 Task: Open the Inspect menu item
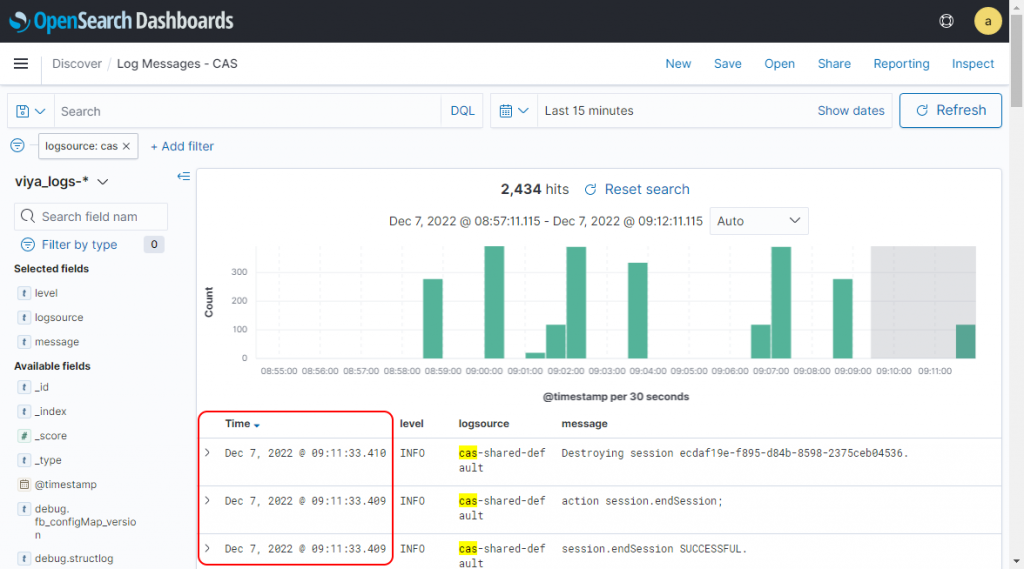pyautogui.click(x=972, y=64)
